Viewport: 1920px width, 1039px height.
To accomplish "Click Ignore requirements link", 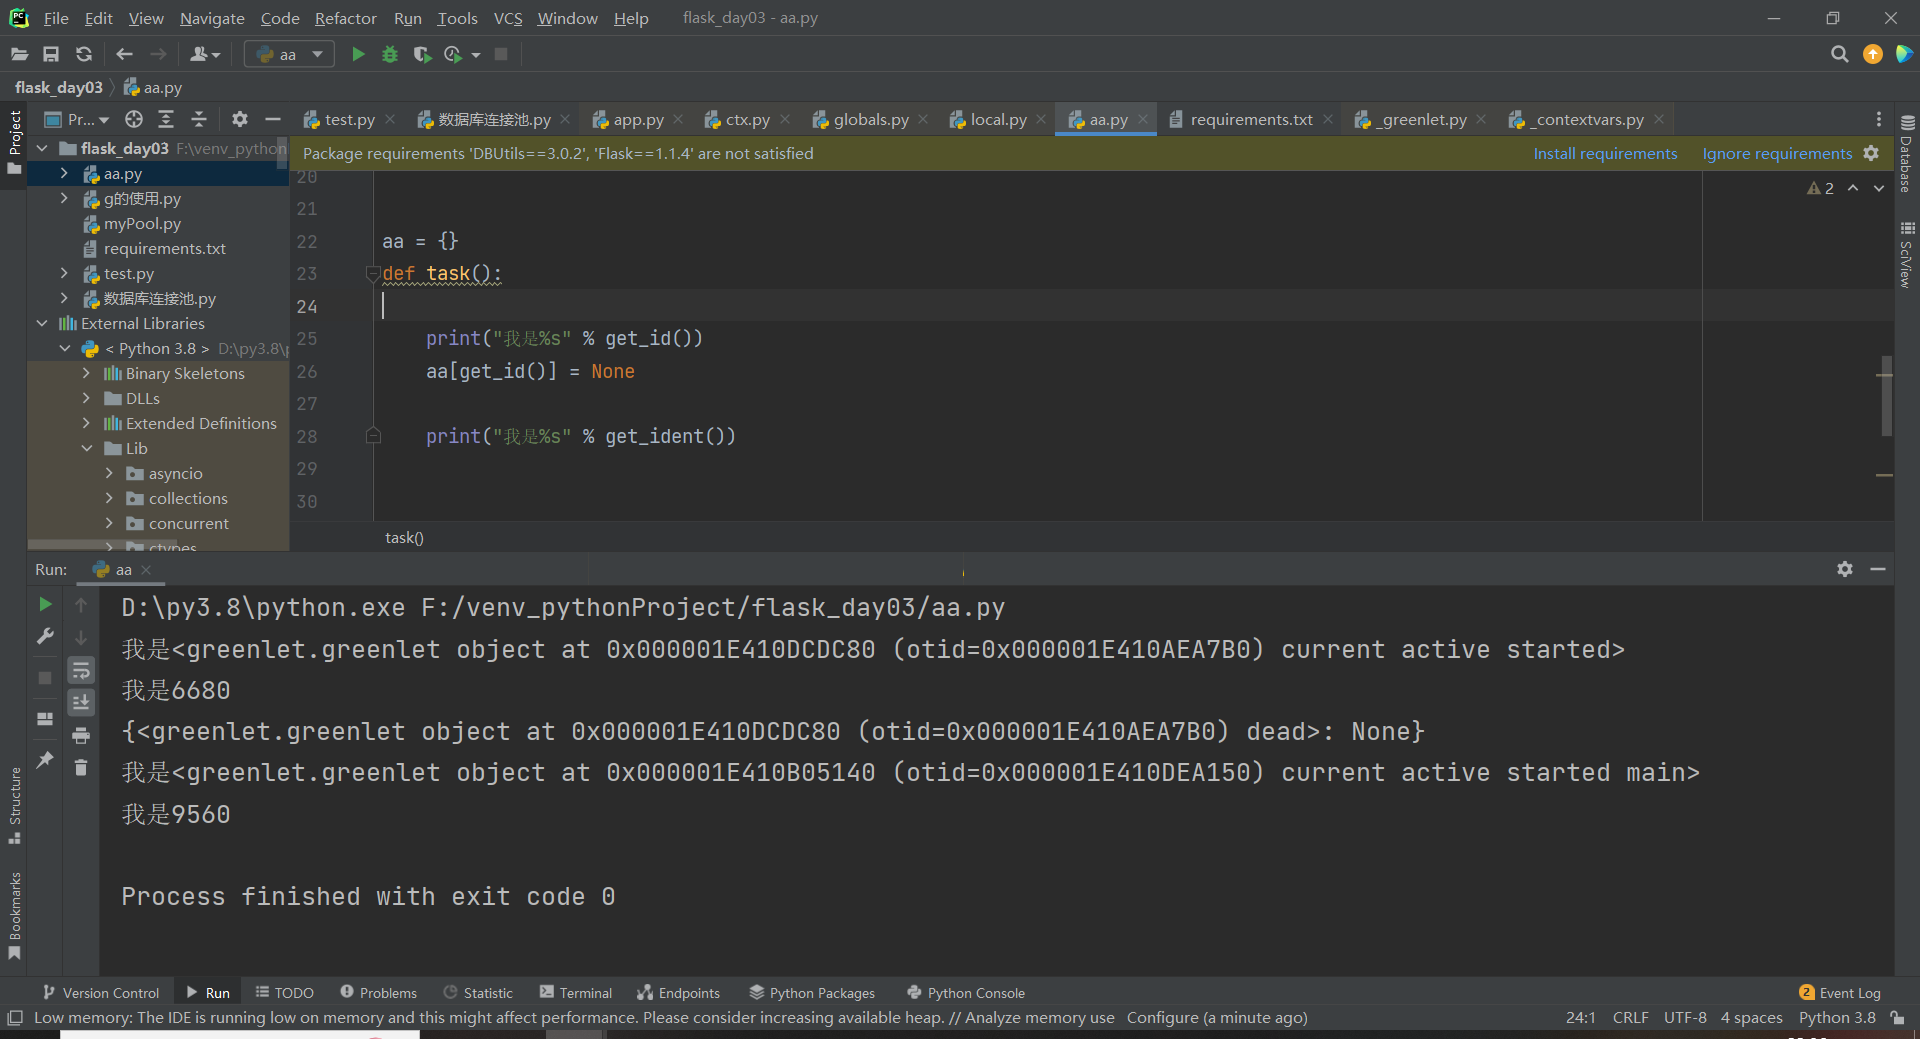I will (1777, 153).
